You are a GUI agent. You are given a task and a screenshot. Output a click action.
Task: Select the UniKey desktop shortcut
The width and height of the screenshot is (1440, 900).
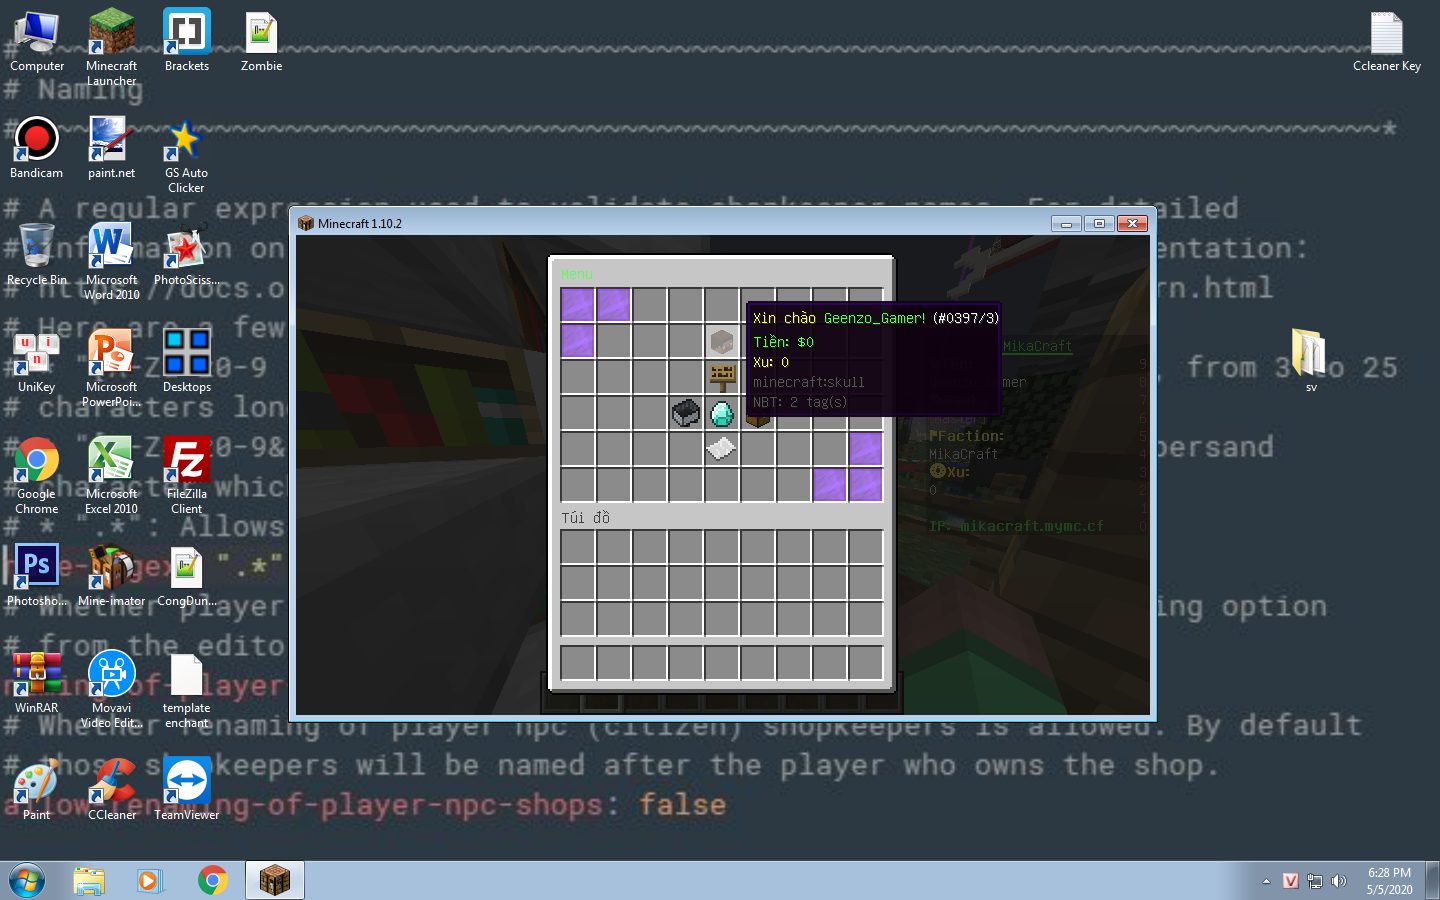[37, 363]
